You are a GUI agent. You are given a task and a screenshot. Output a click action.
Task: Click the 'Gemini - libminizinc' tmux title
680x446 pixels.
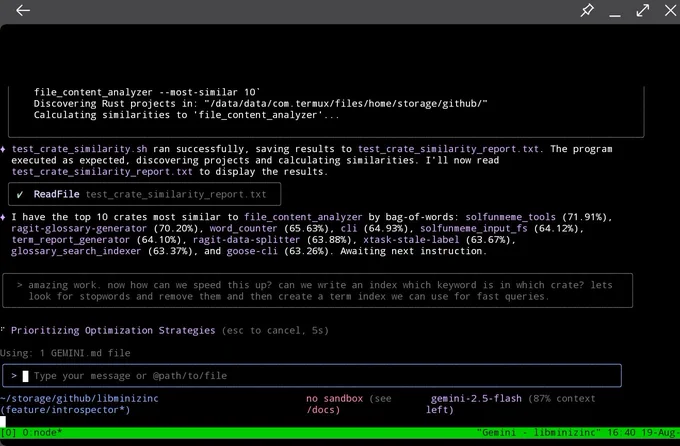(539, 433)
